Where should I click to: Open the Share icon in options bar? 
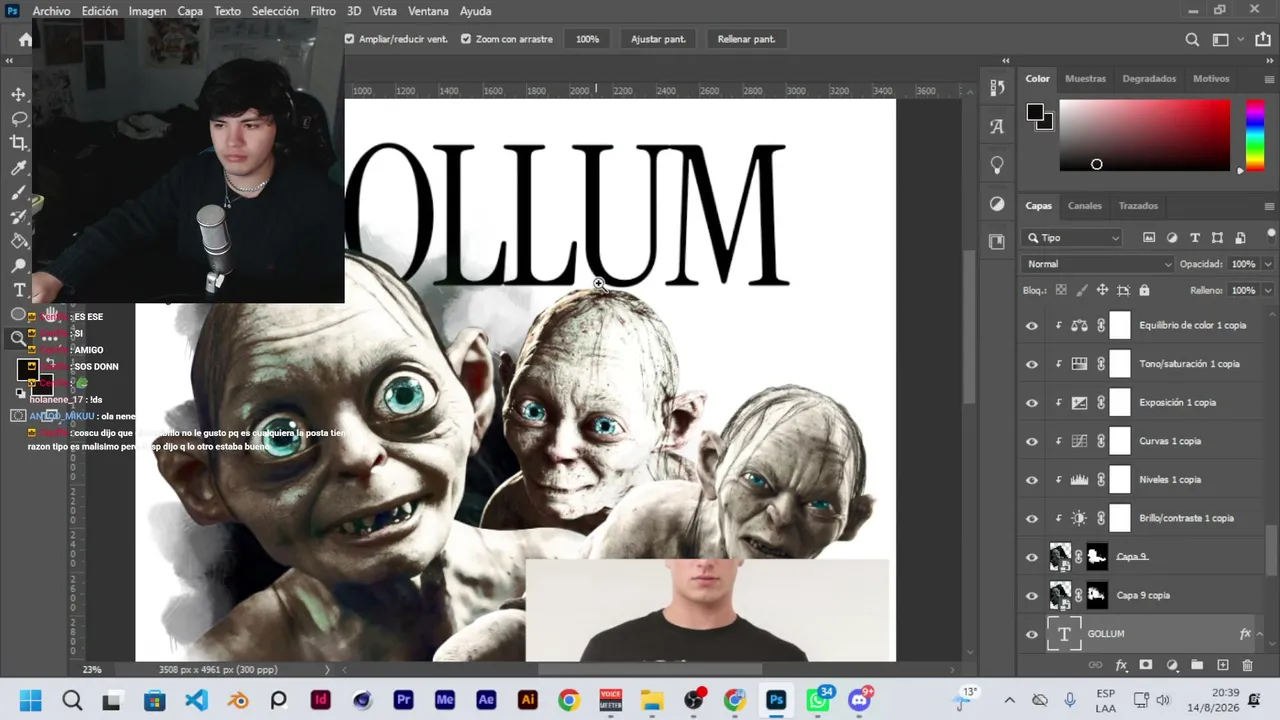[x=1264, y=39]
